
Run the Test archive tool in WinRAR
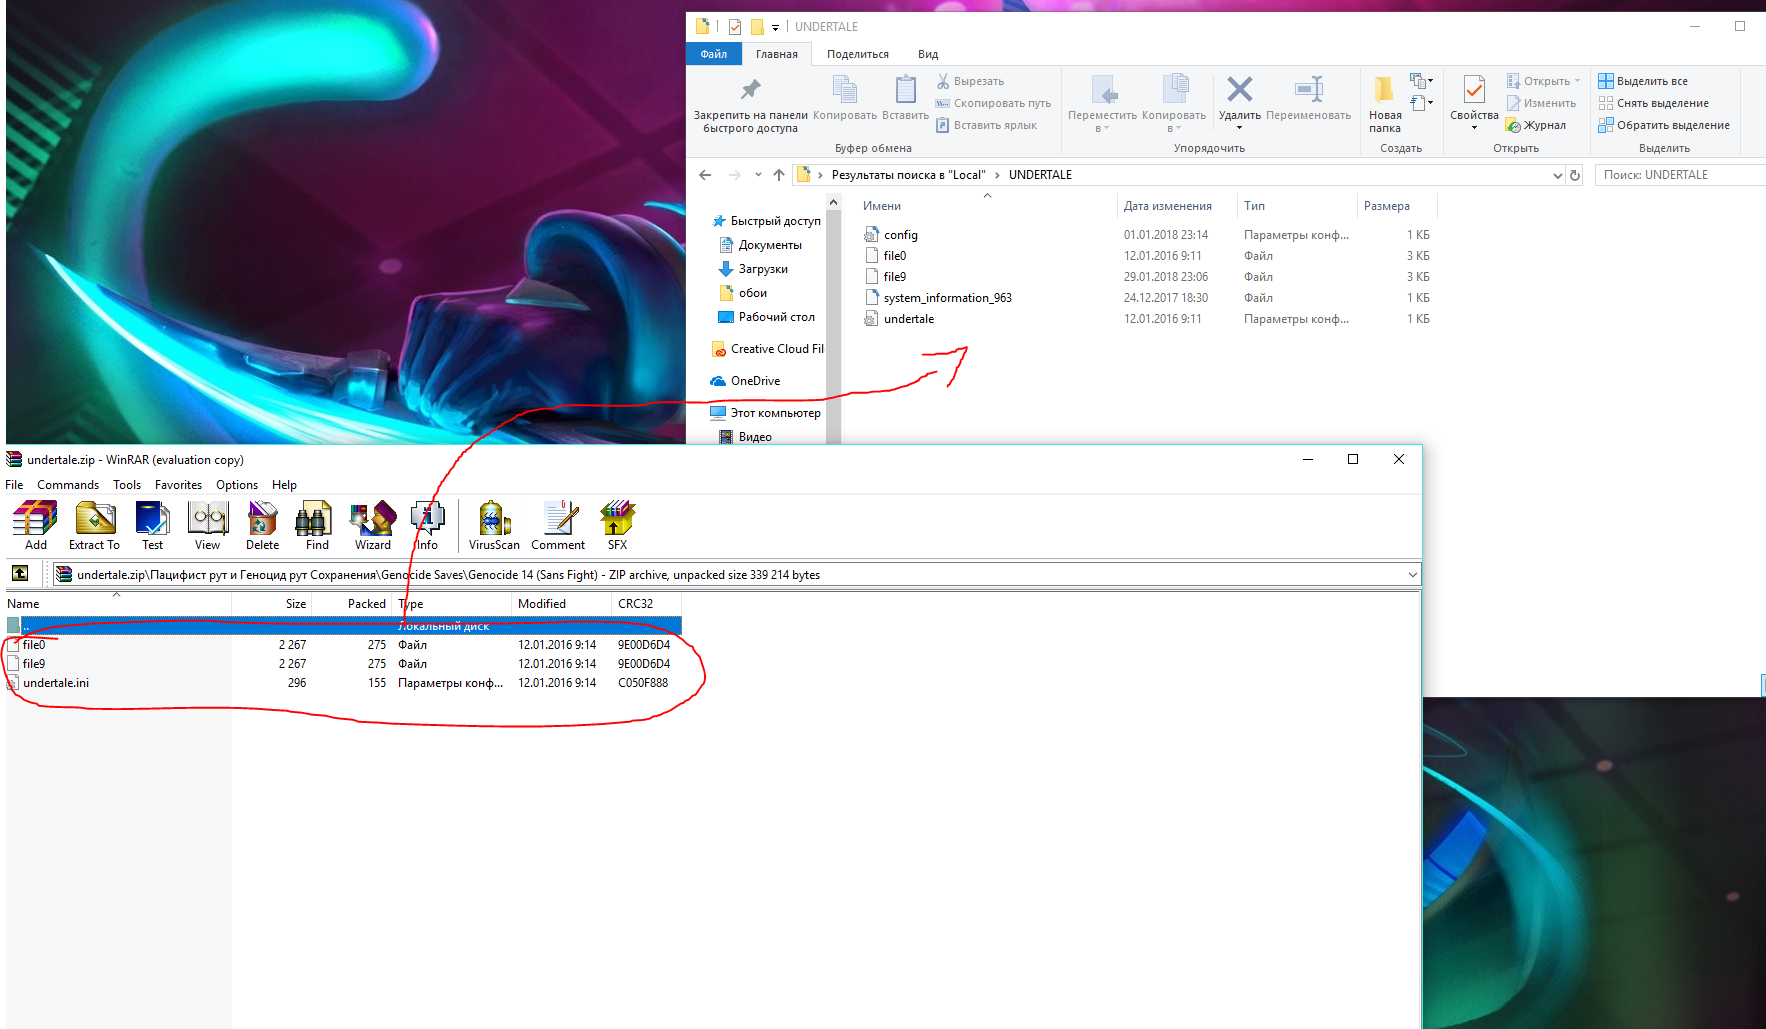(152, 525)
